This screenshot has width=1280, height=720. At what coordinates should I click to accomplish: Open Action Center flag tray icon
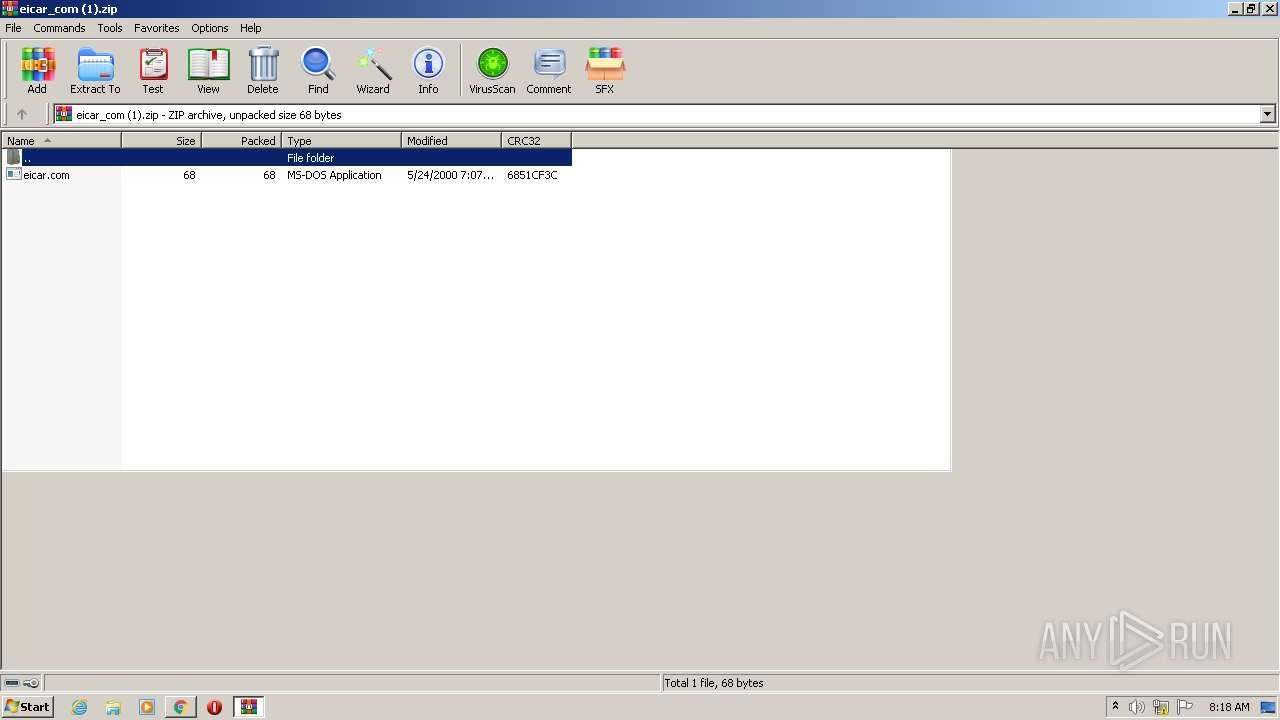pyautogui.click(x=1185, y=707)
